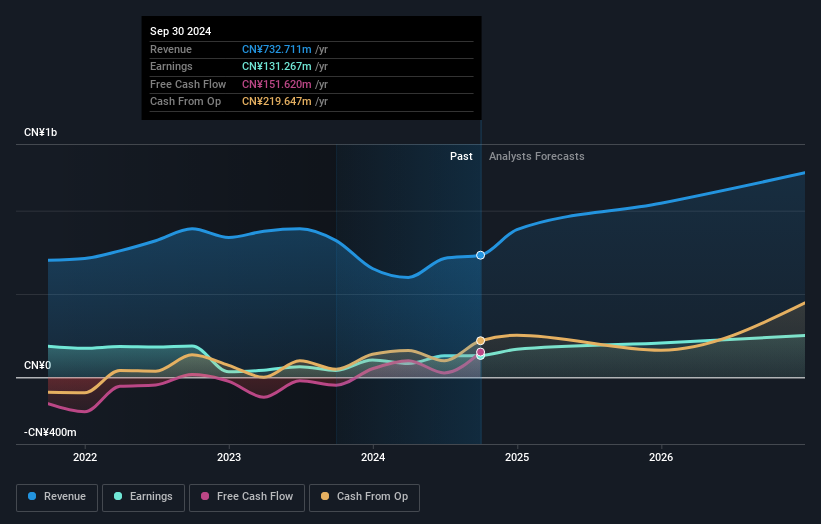This screenshot has height=524, width=821.
Task: Click the Analysts Forecasts label
Action: (x=537, y=156)
